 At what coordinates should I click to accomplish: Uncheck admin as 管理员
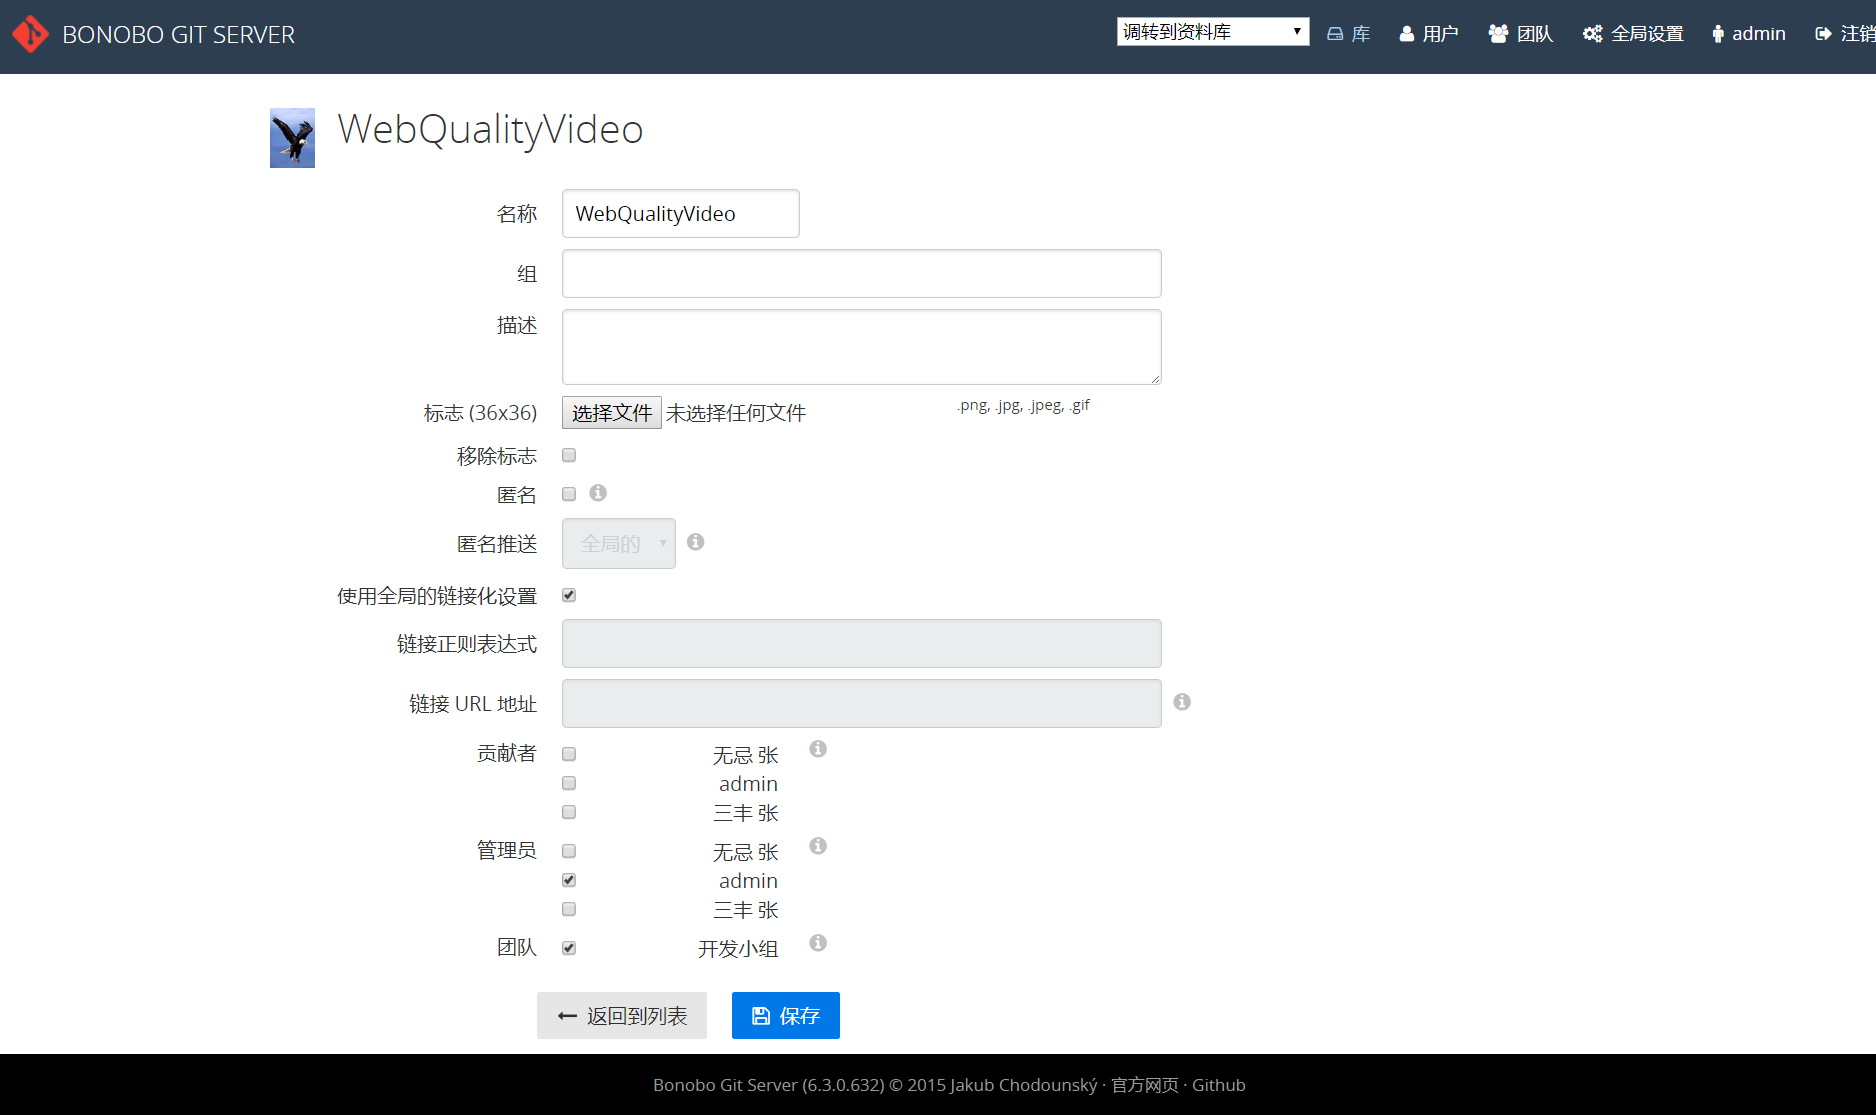pos(569,880)
